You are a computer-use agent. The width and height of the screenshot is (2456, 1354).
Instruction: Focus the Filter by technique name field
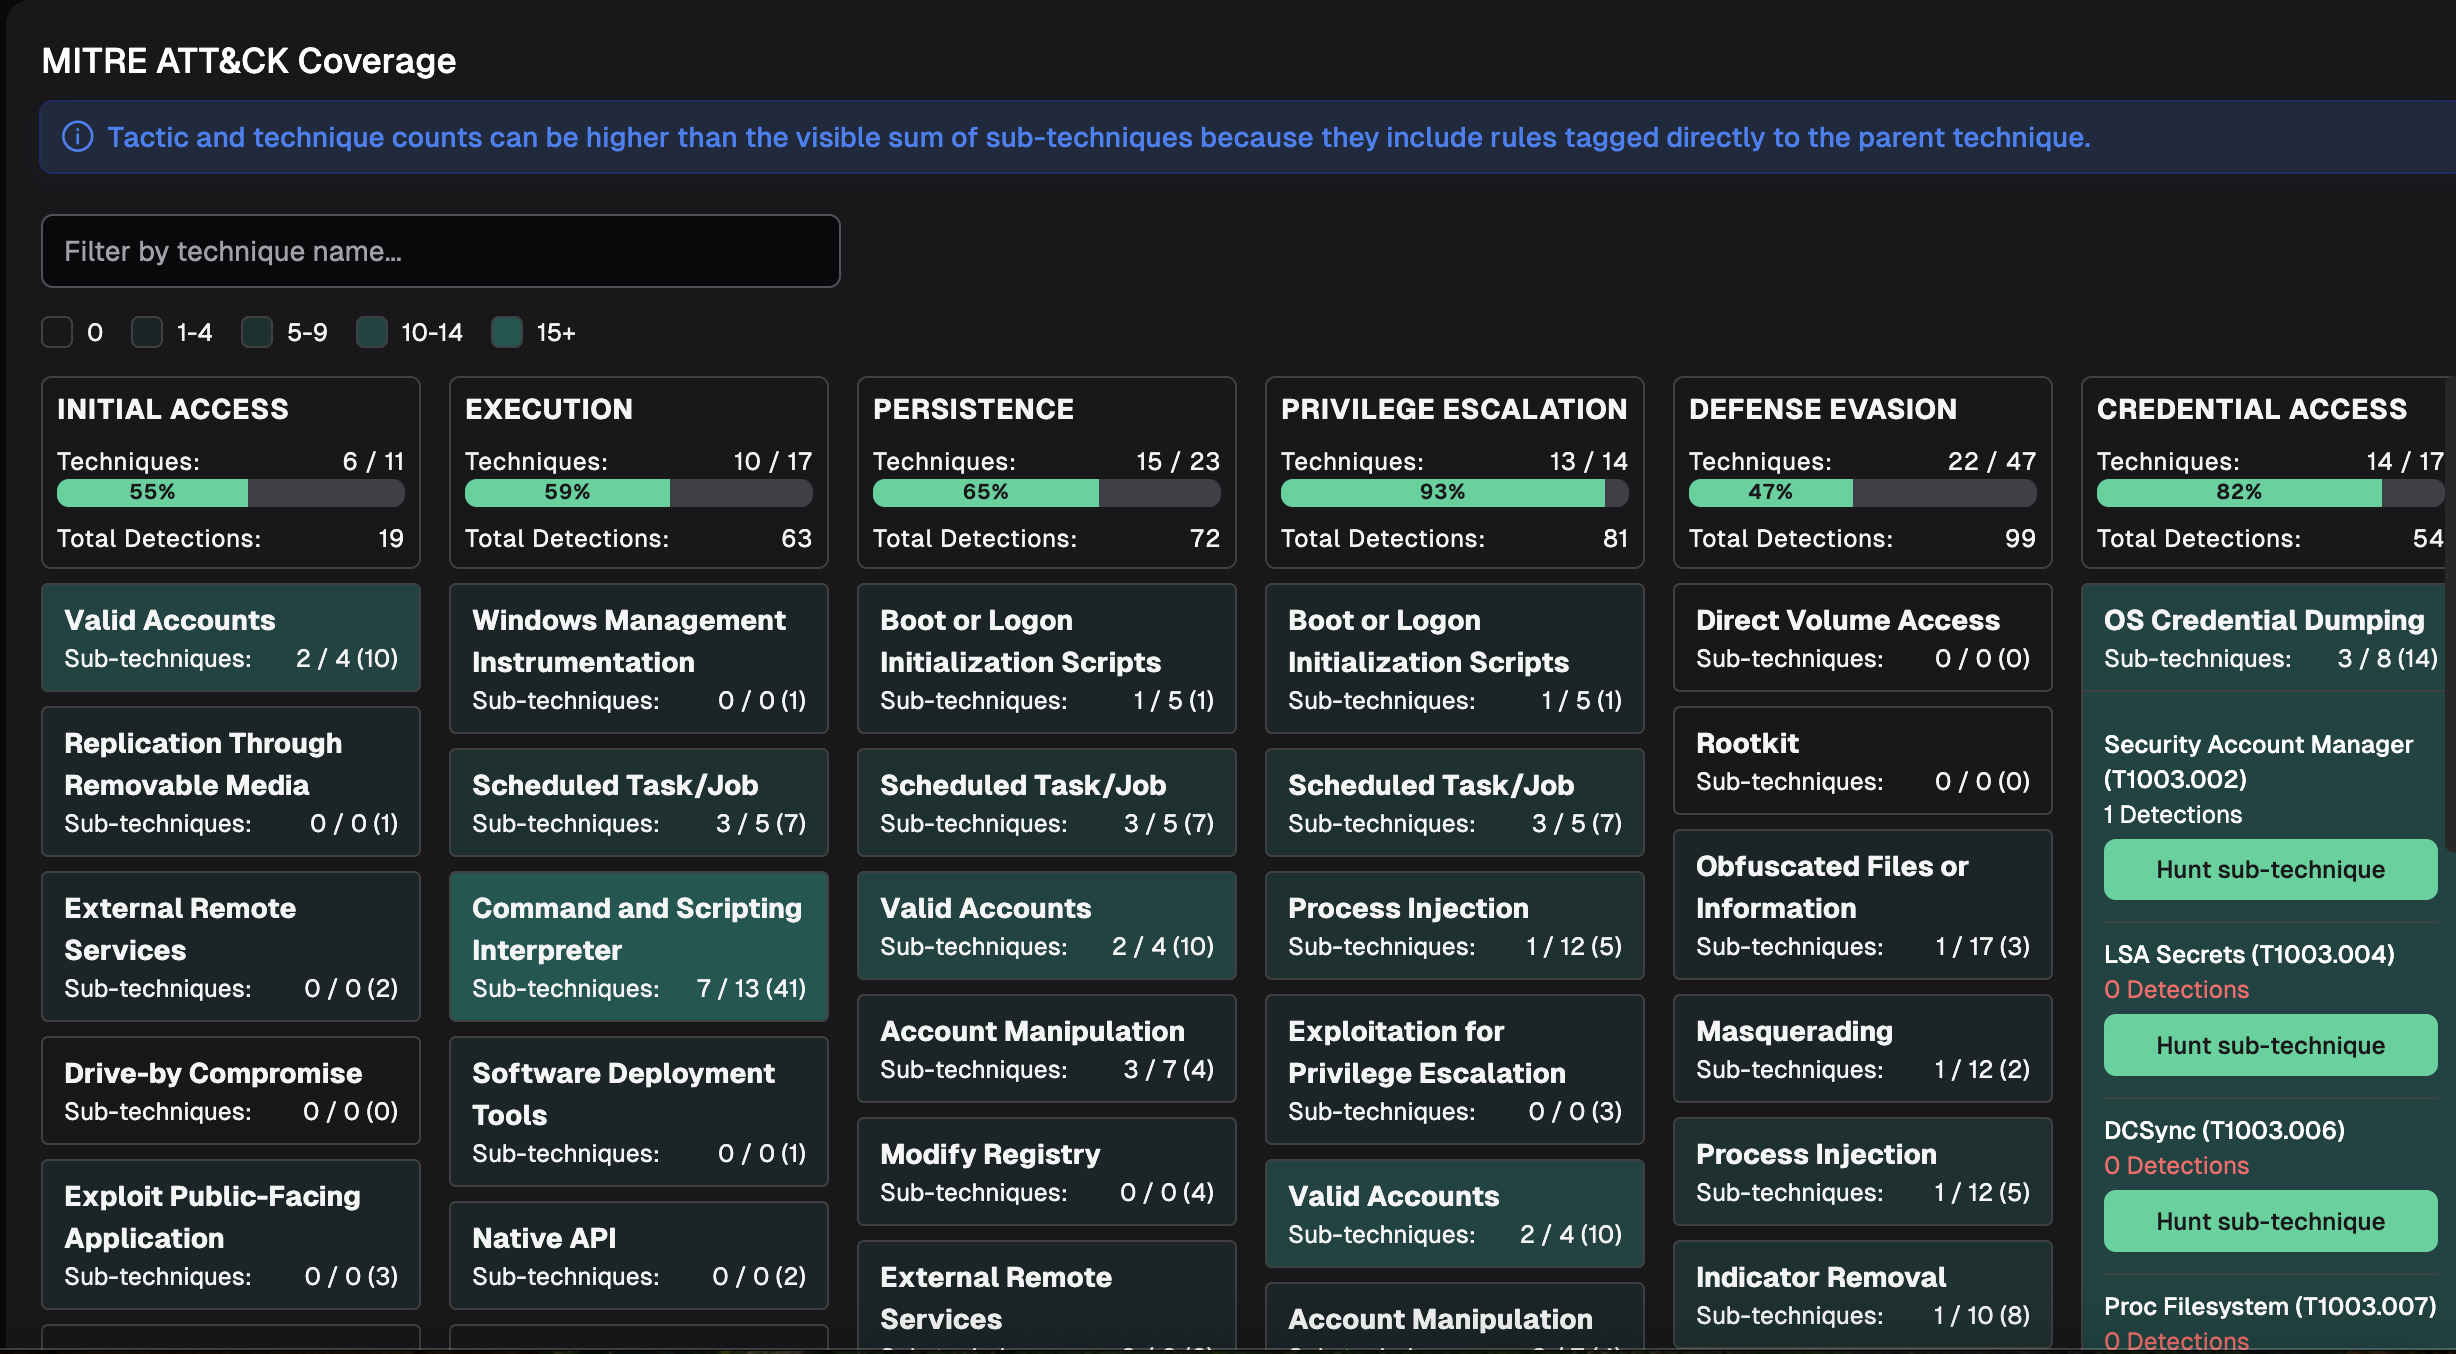(440, 251)
